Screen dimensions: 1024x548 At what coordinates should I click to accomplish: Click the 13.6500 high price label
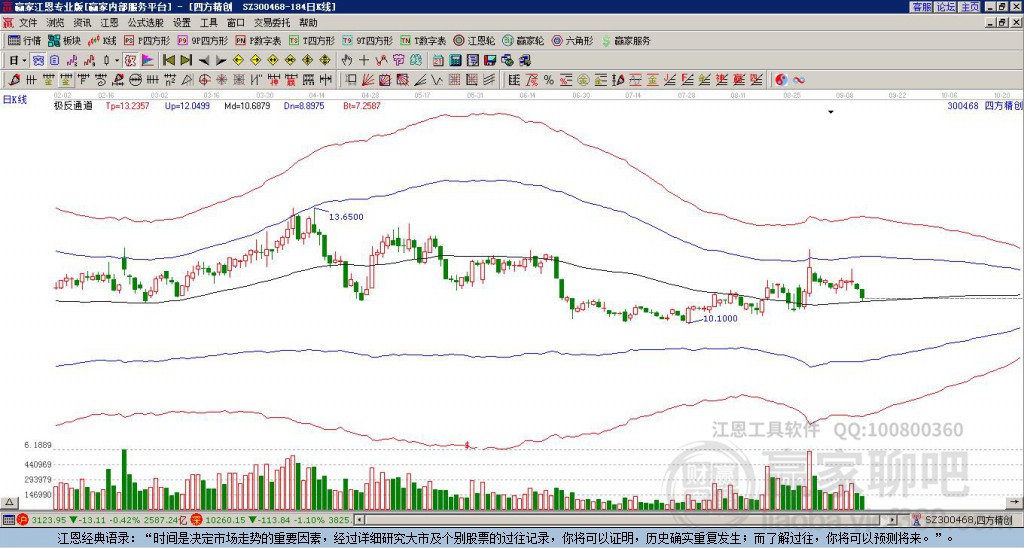[x=346, y=217]
